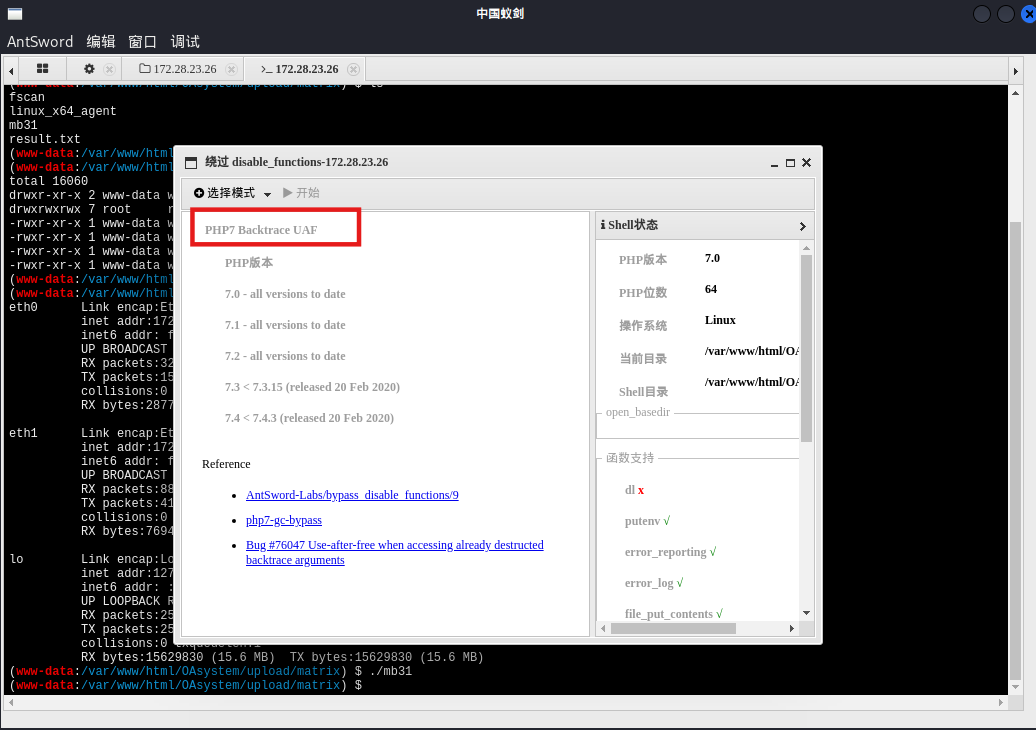Open the Bug #76047 Use-after-free link
1036x730 pixels.
click(x=394, y=552)
